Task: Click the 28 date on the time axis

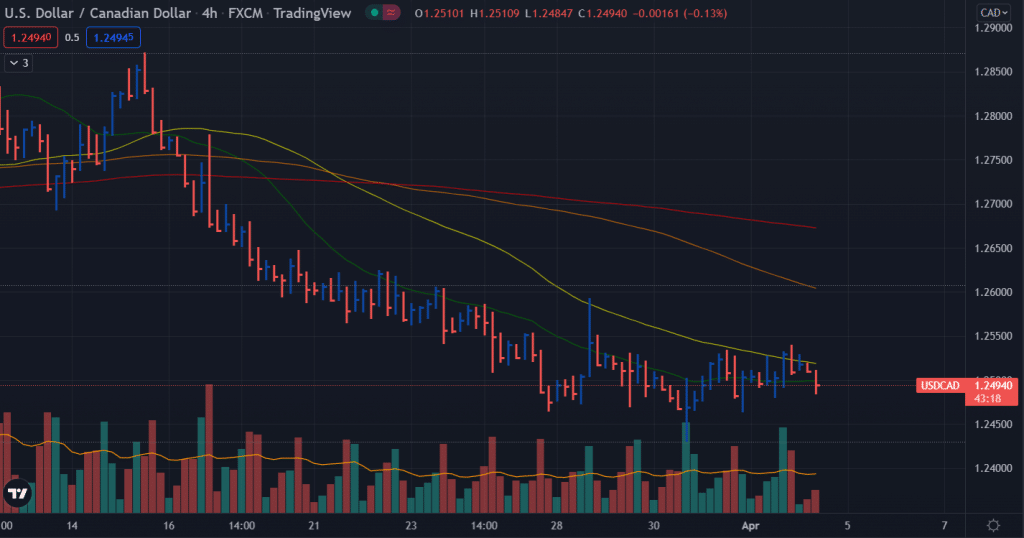Action: 556,526
